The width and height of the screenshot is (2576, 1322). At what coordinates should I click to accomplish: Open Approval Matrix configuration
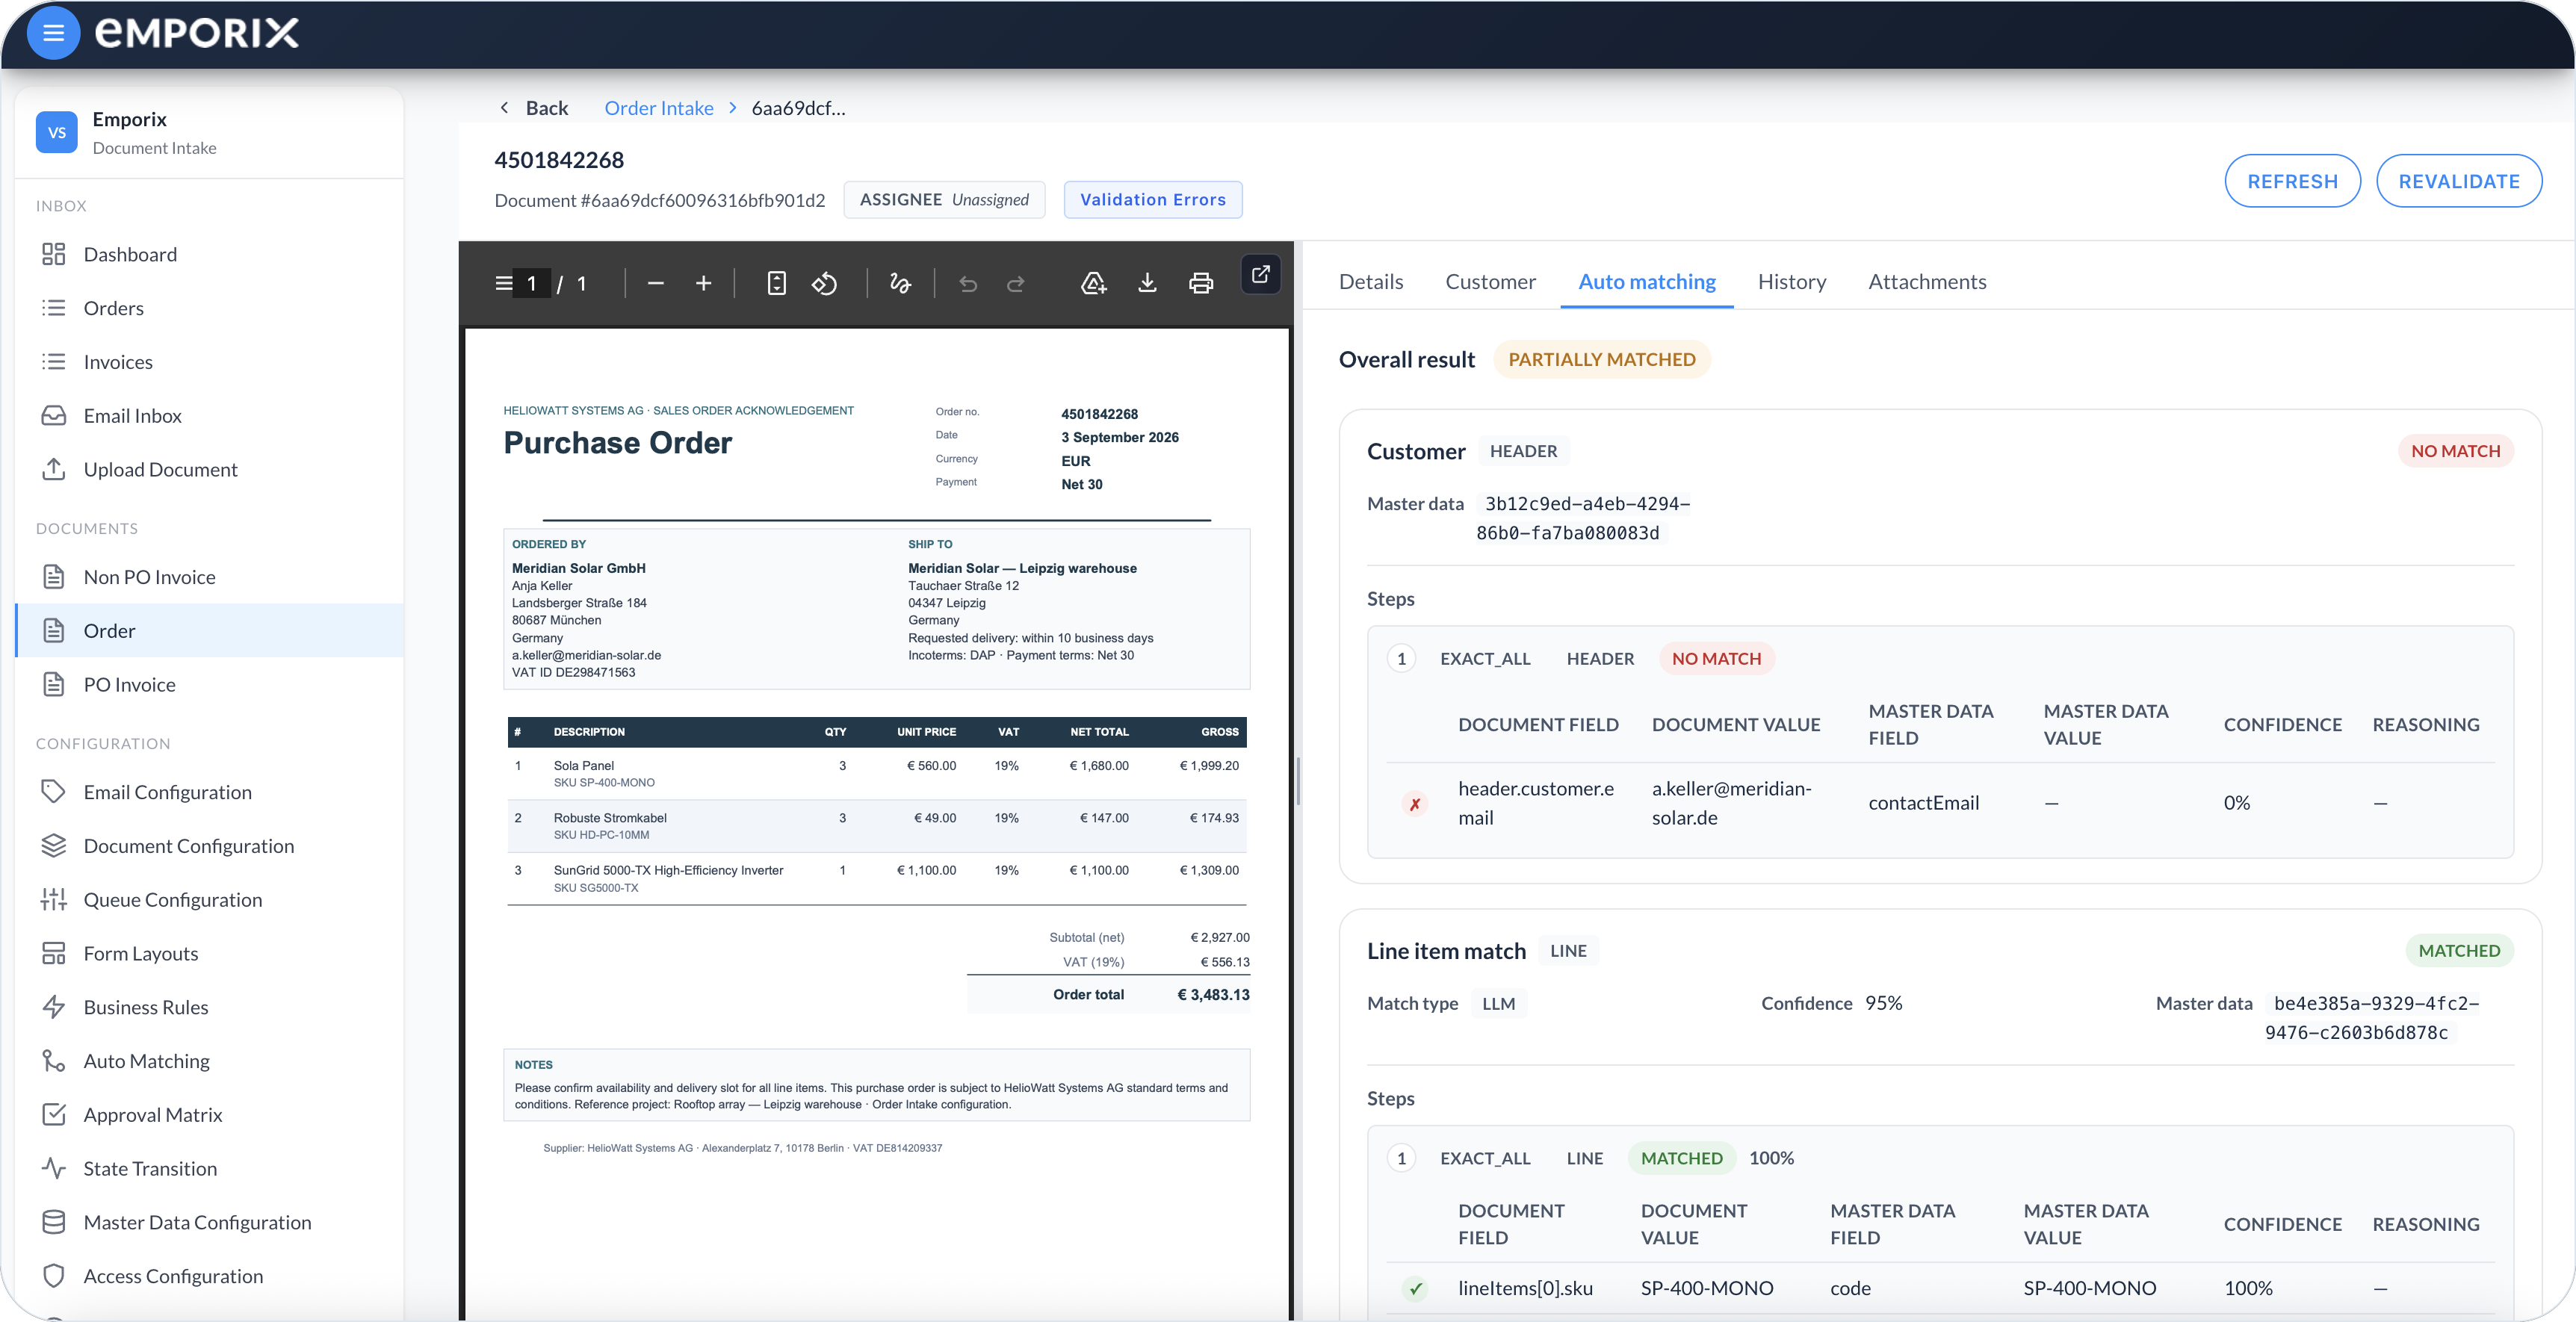coord(209,1114)
